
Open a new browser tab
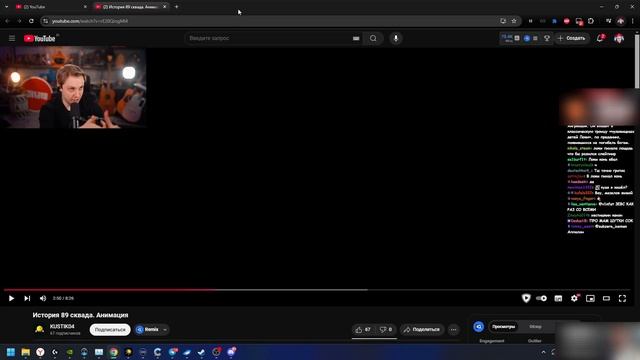(x=176, y=7)
